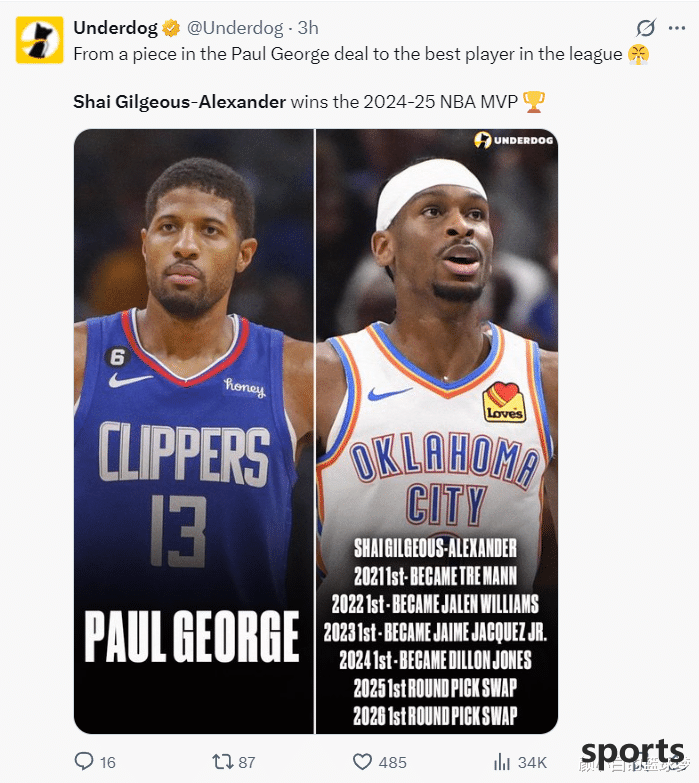Screen dimensions: 699x783
Task: Click the 485 likes count
Action: [x=392, y=763]
